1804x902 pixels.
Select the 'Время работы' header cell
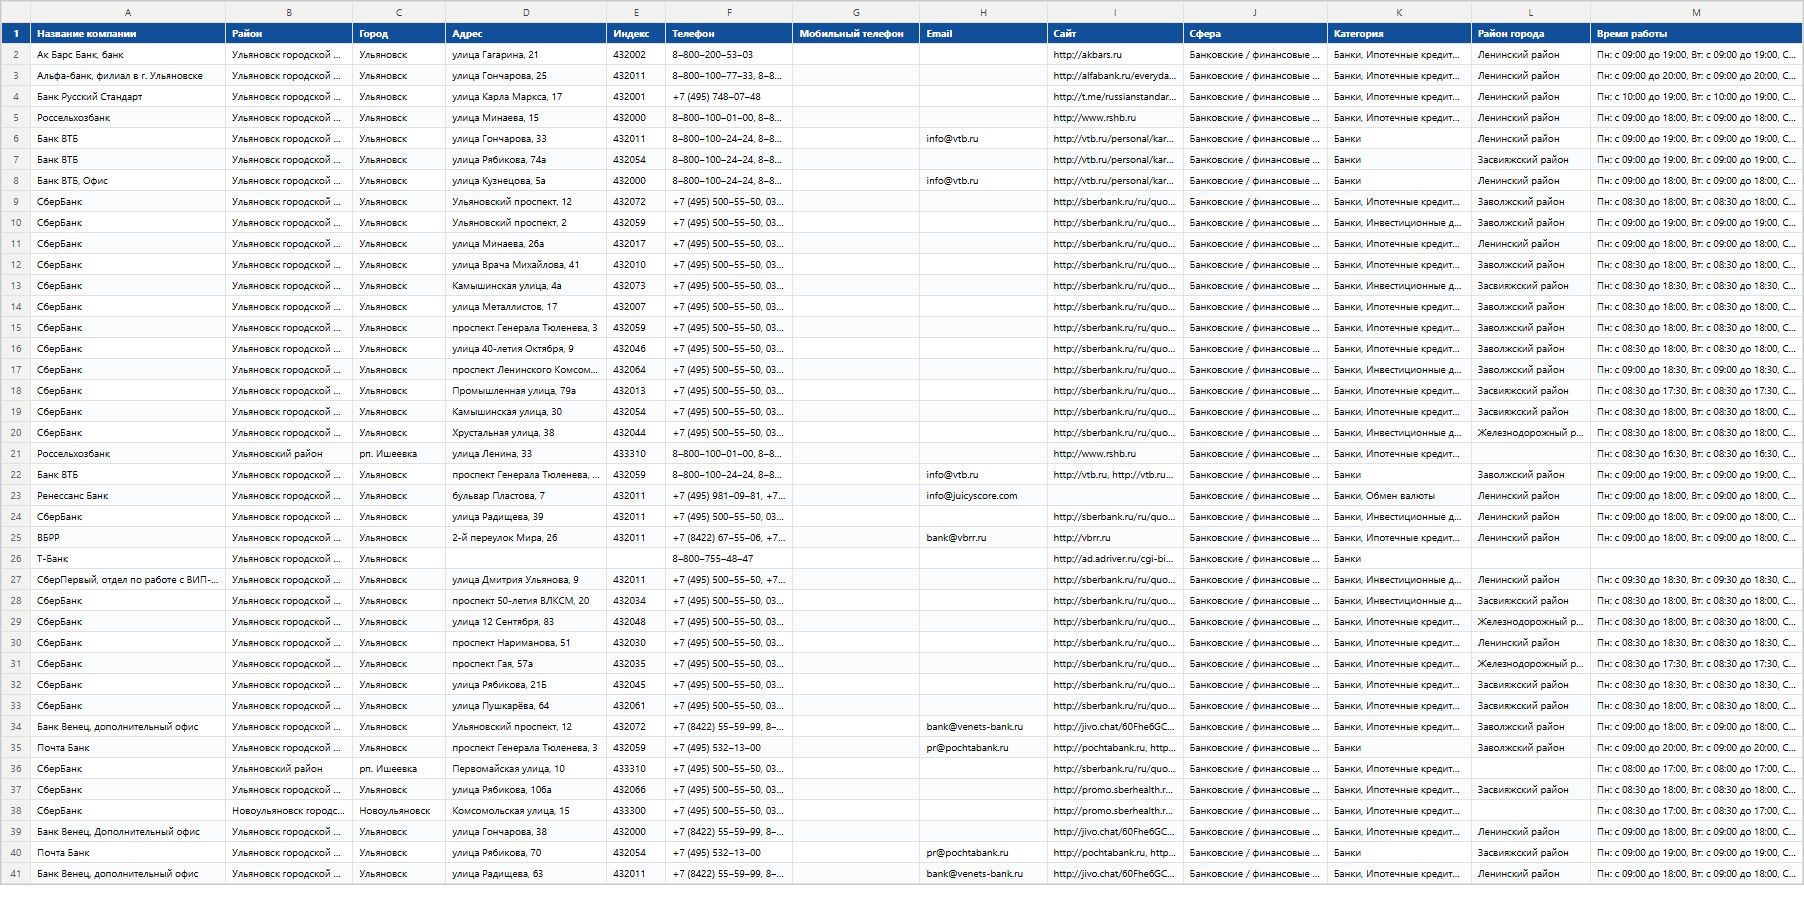coord(1696,33)
